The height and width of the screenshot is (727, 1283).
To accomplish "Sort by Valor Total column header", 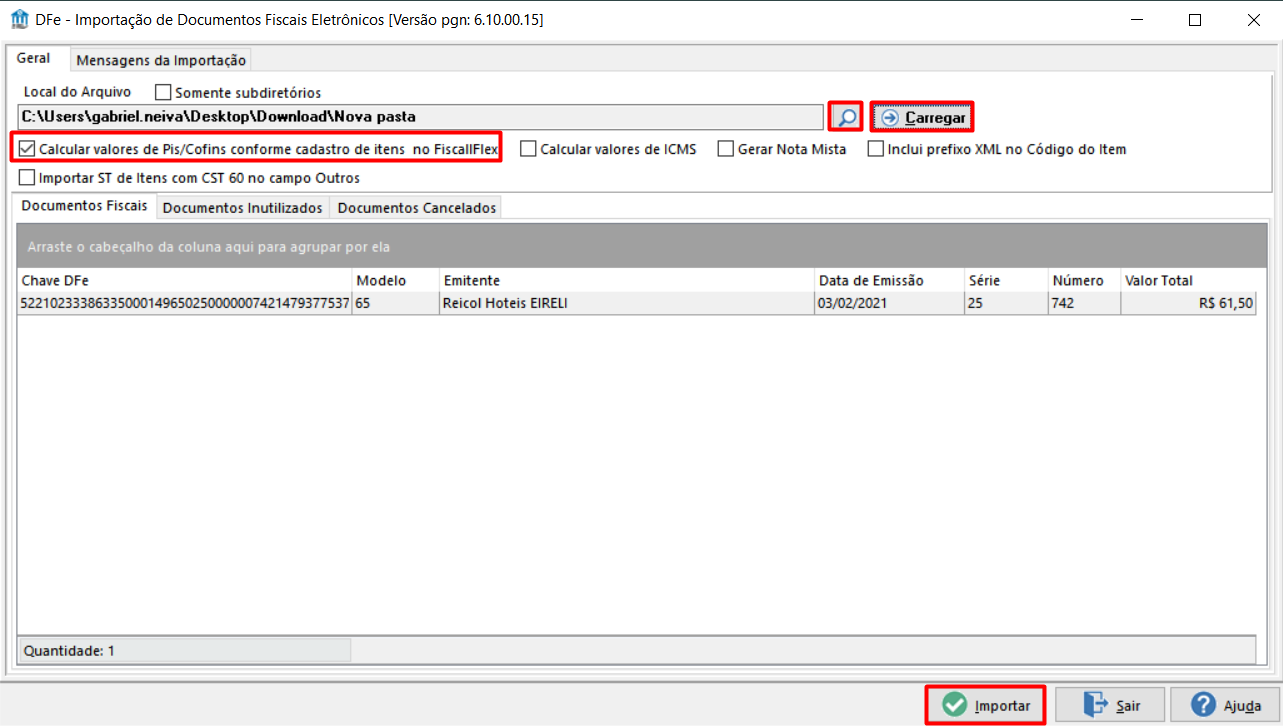I will click(1188, 280).
